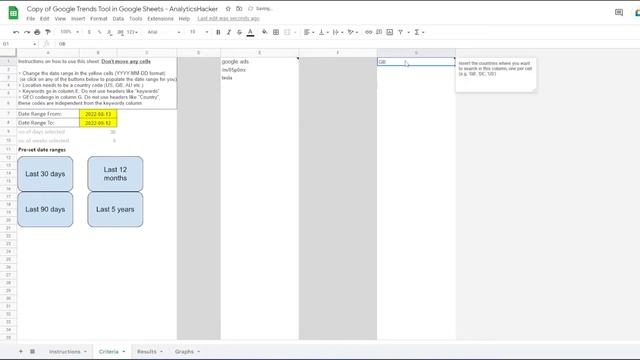Open the Horizontal align dropdown
The height and width of the screenshot is (360, 640).
pyautogui.click(x=309, y=32)
